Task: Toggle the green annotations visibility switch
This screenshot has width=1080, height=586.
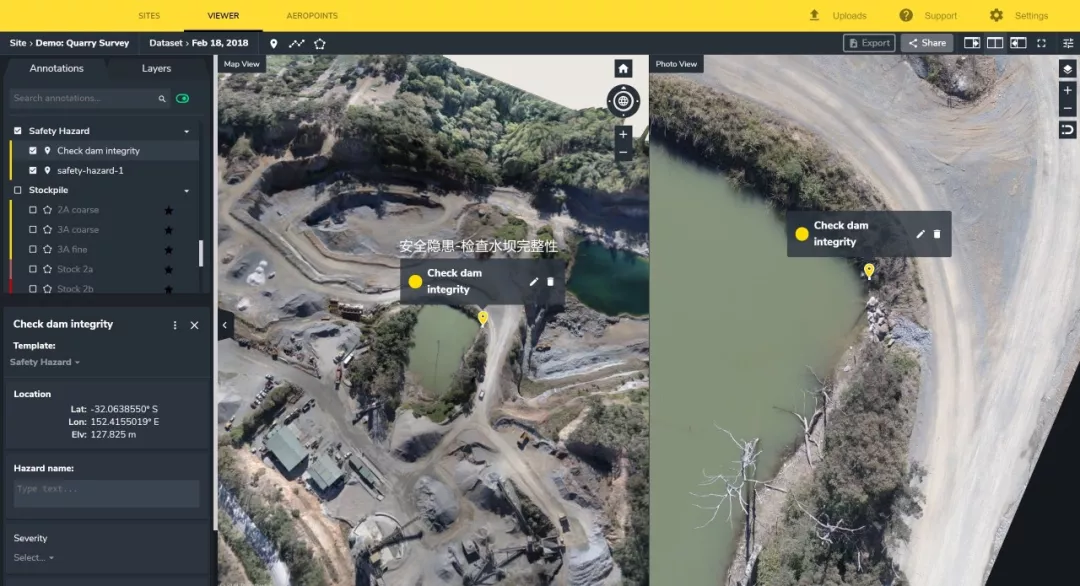Action: [183, 99]
